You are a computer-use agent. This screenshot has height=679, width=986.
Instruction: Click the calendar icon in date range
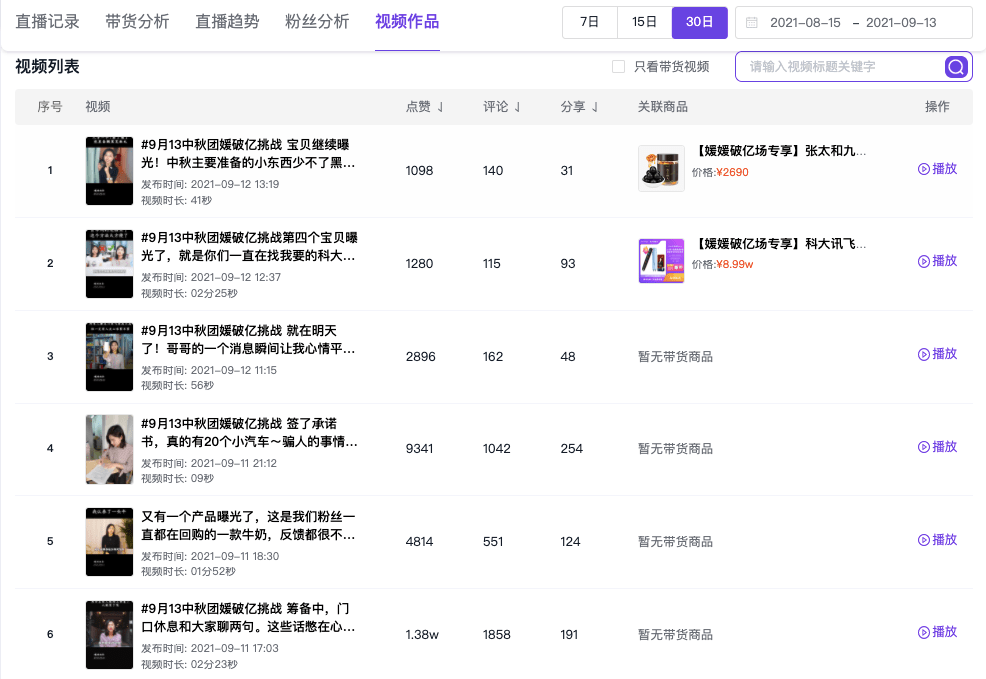(751, 23)
